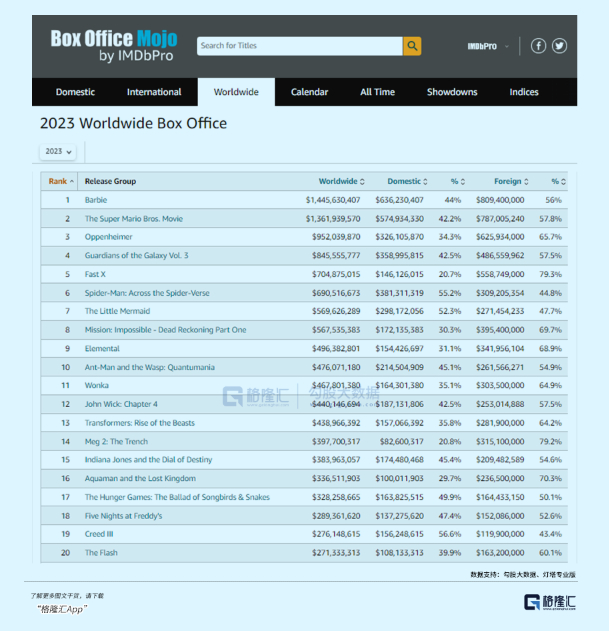Open Transformers: Rise of the Beasts link
This screenshot has height=631, width=609.
click(x=139, y=423)
